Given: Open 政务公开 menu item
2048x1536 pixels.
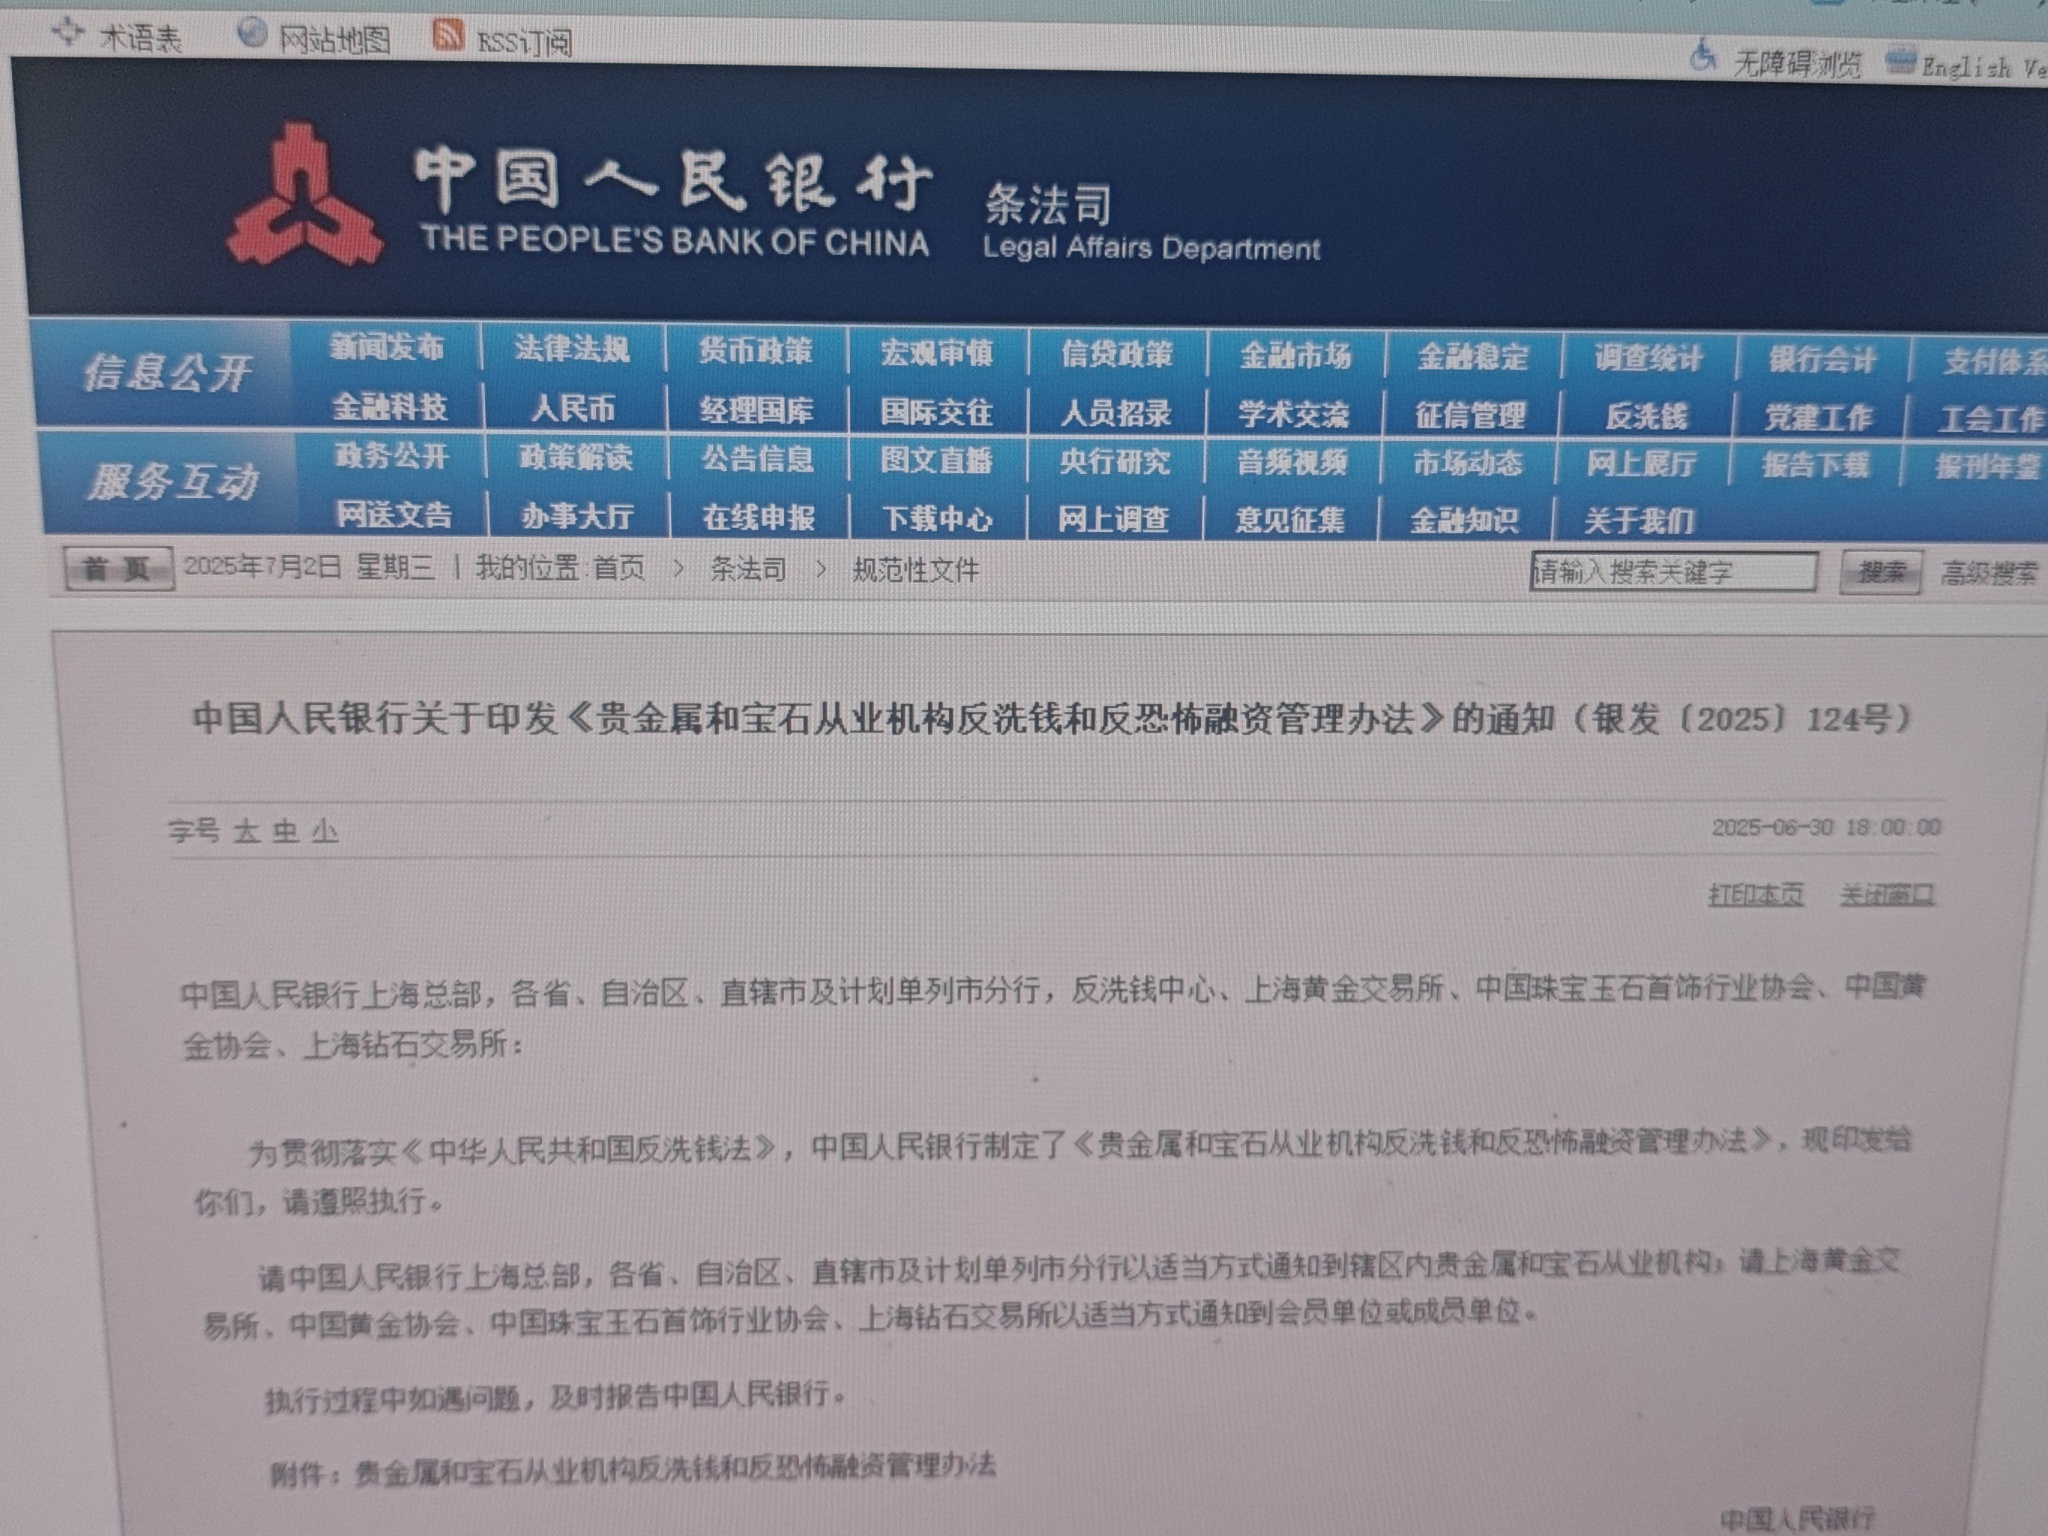Looking at the screenshot, I should (x=392, y=456).
